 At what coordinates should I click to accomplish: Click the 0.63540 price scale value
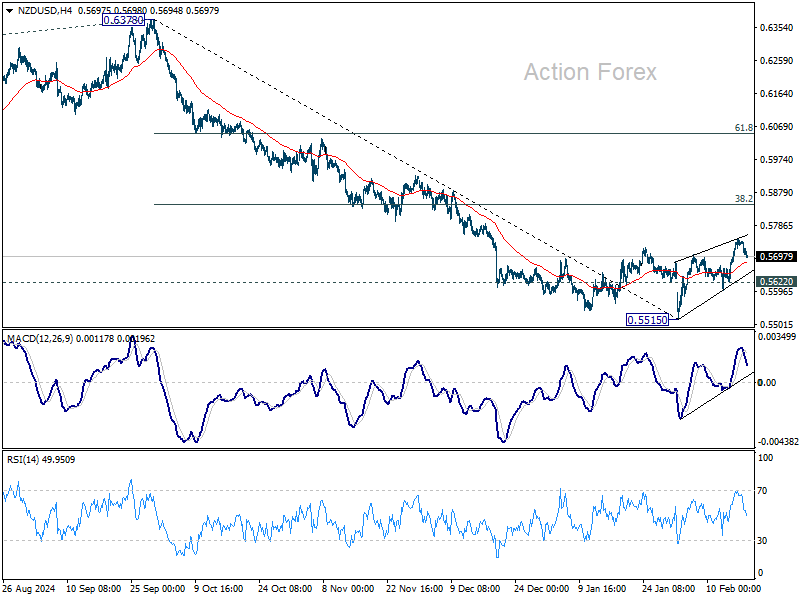click(777, 28)
